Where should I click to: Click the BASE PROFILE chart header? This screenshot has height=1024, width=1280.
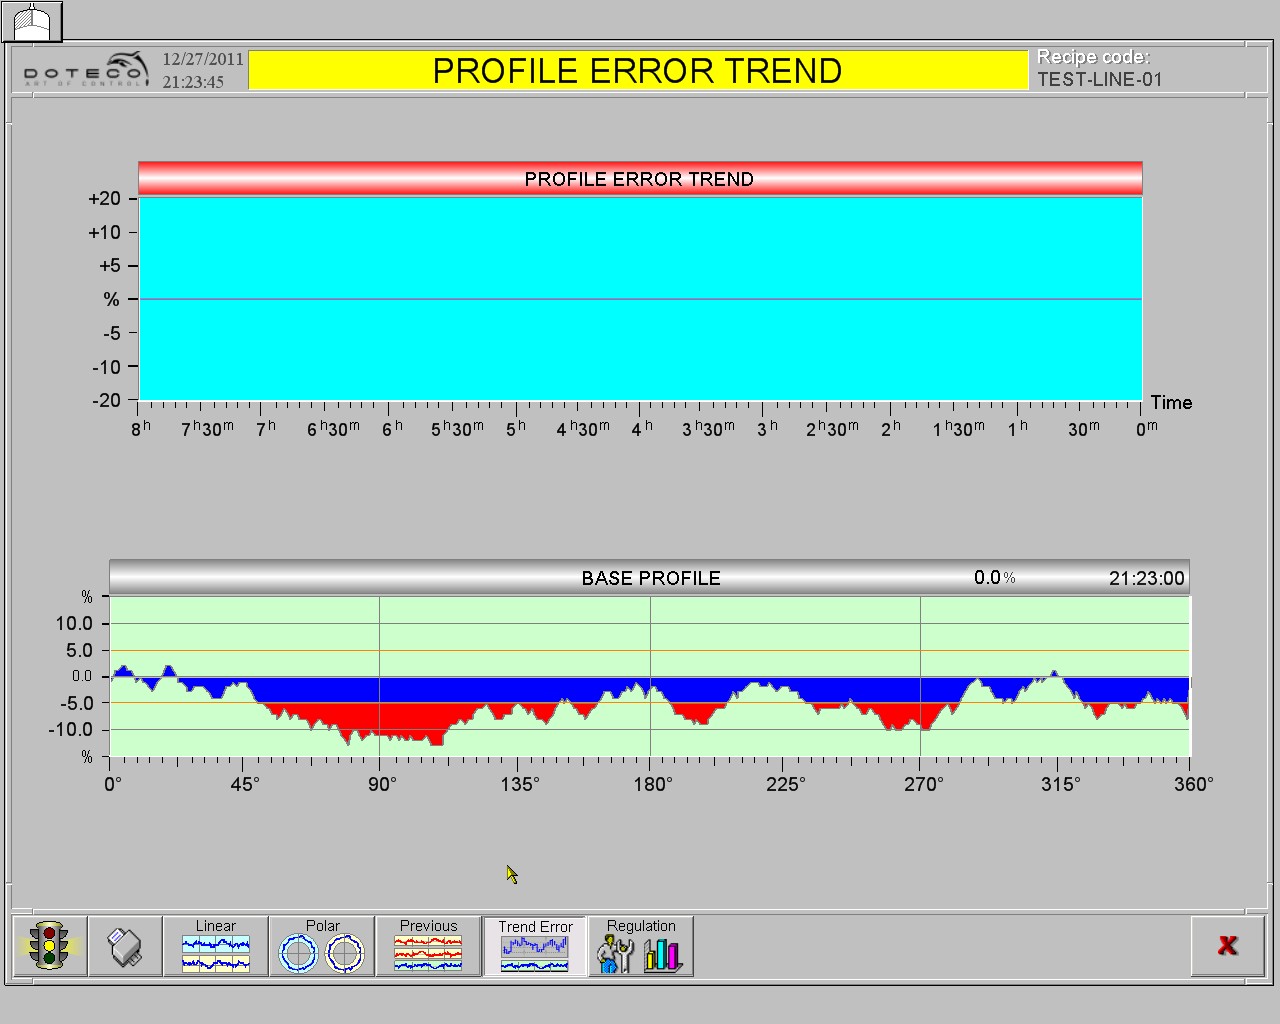[650, 578]
